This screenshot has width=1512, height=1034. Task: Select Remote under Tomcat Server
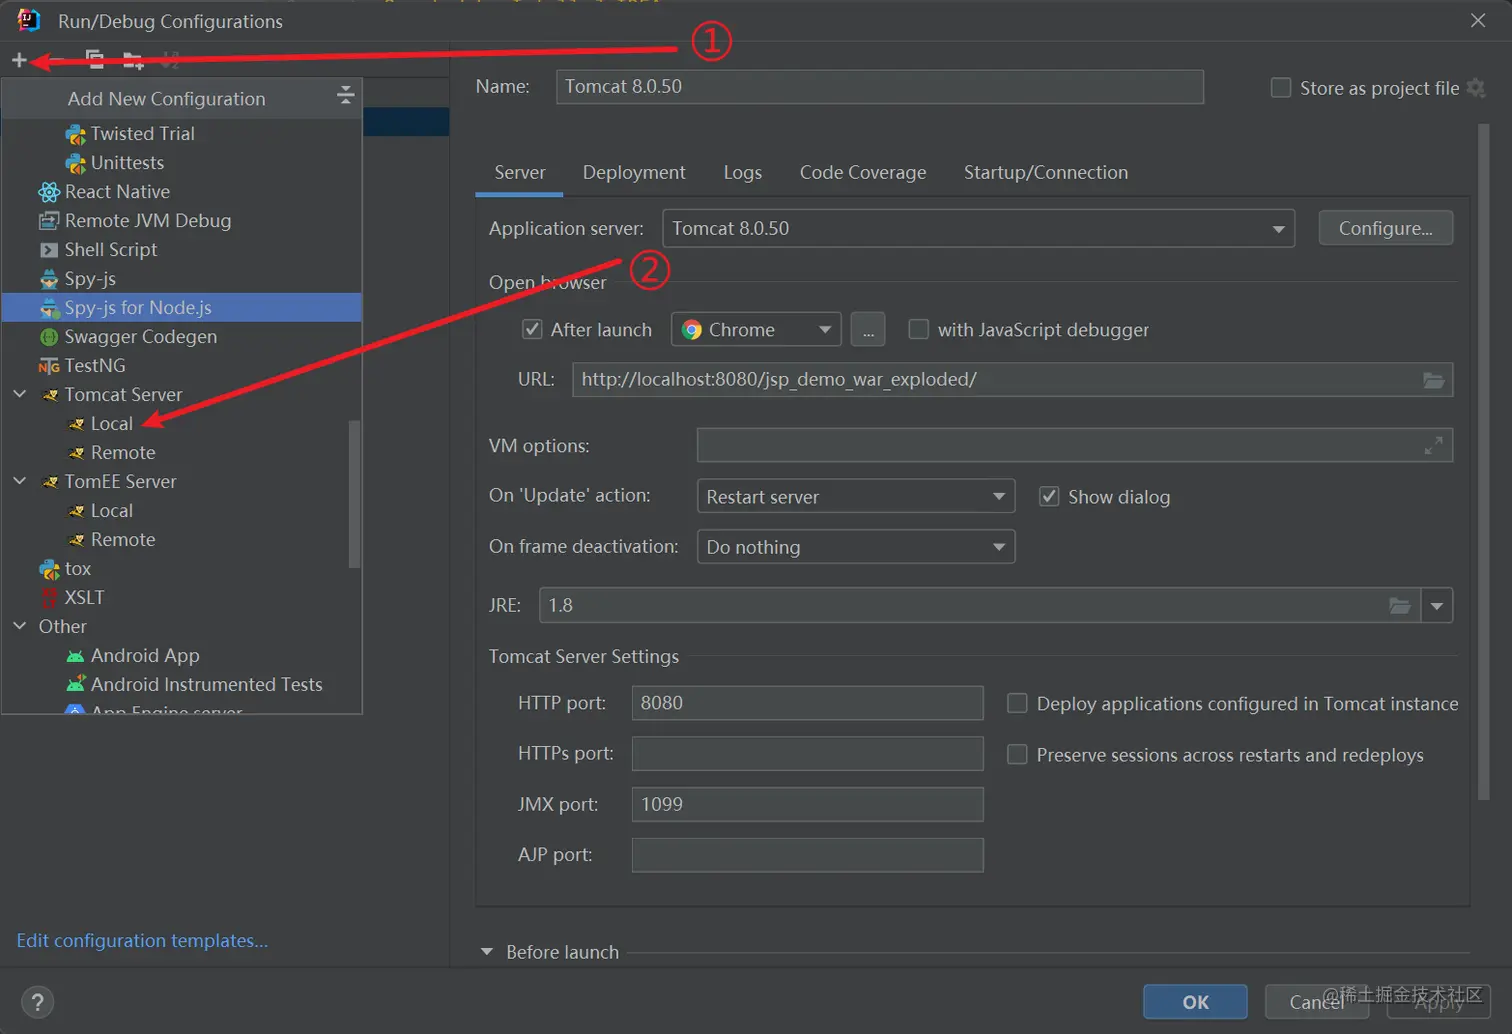(x=123, y=453)
